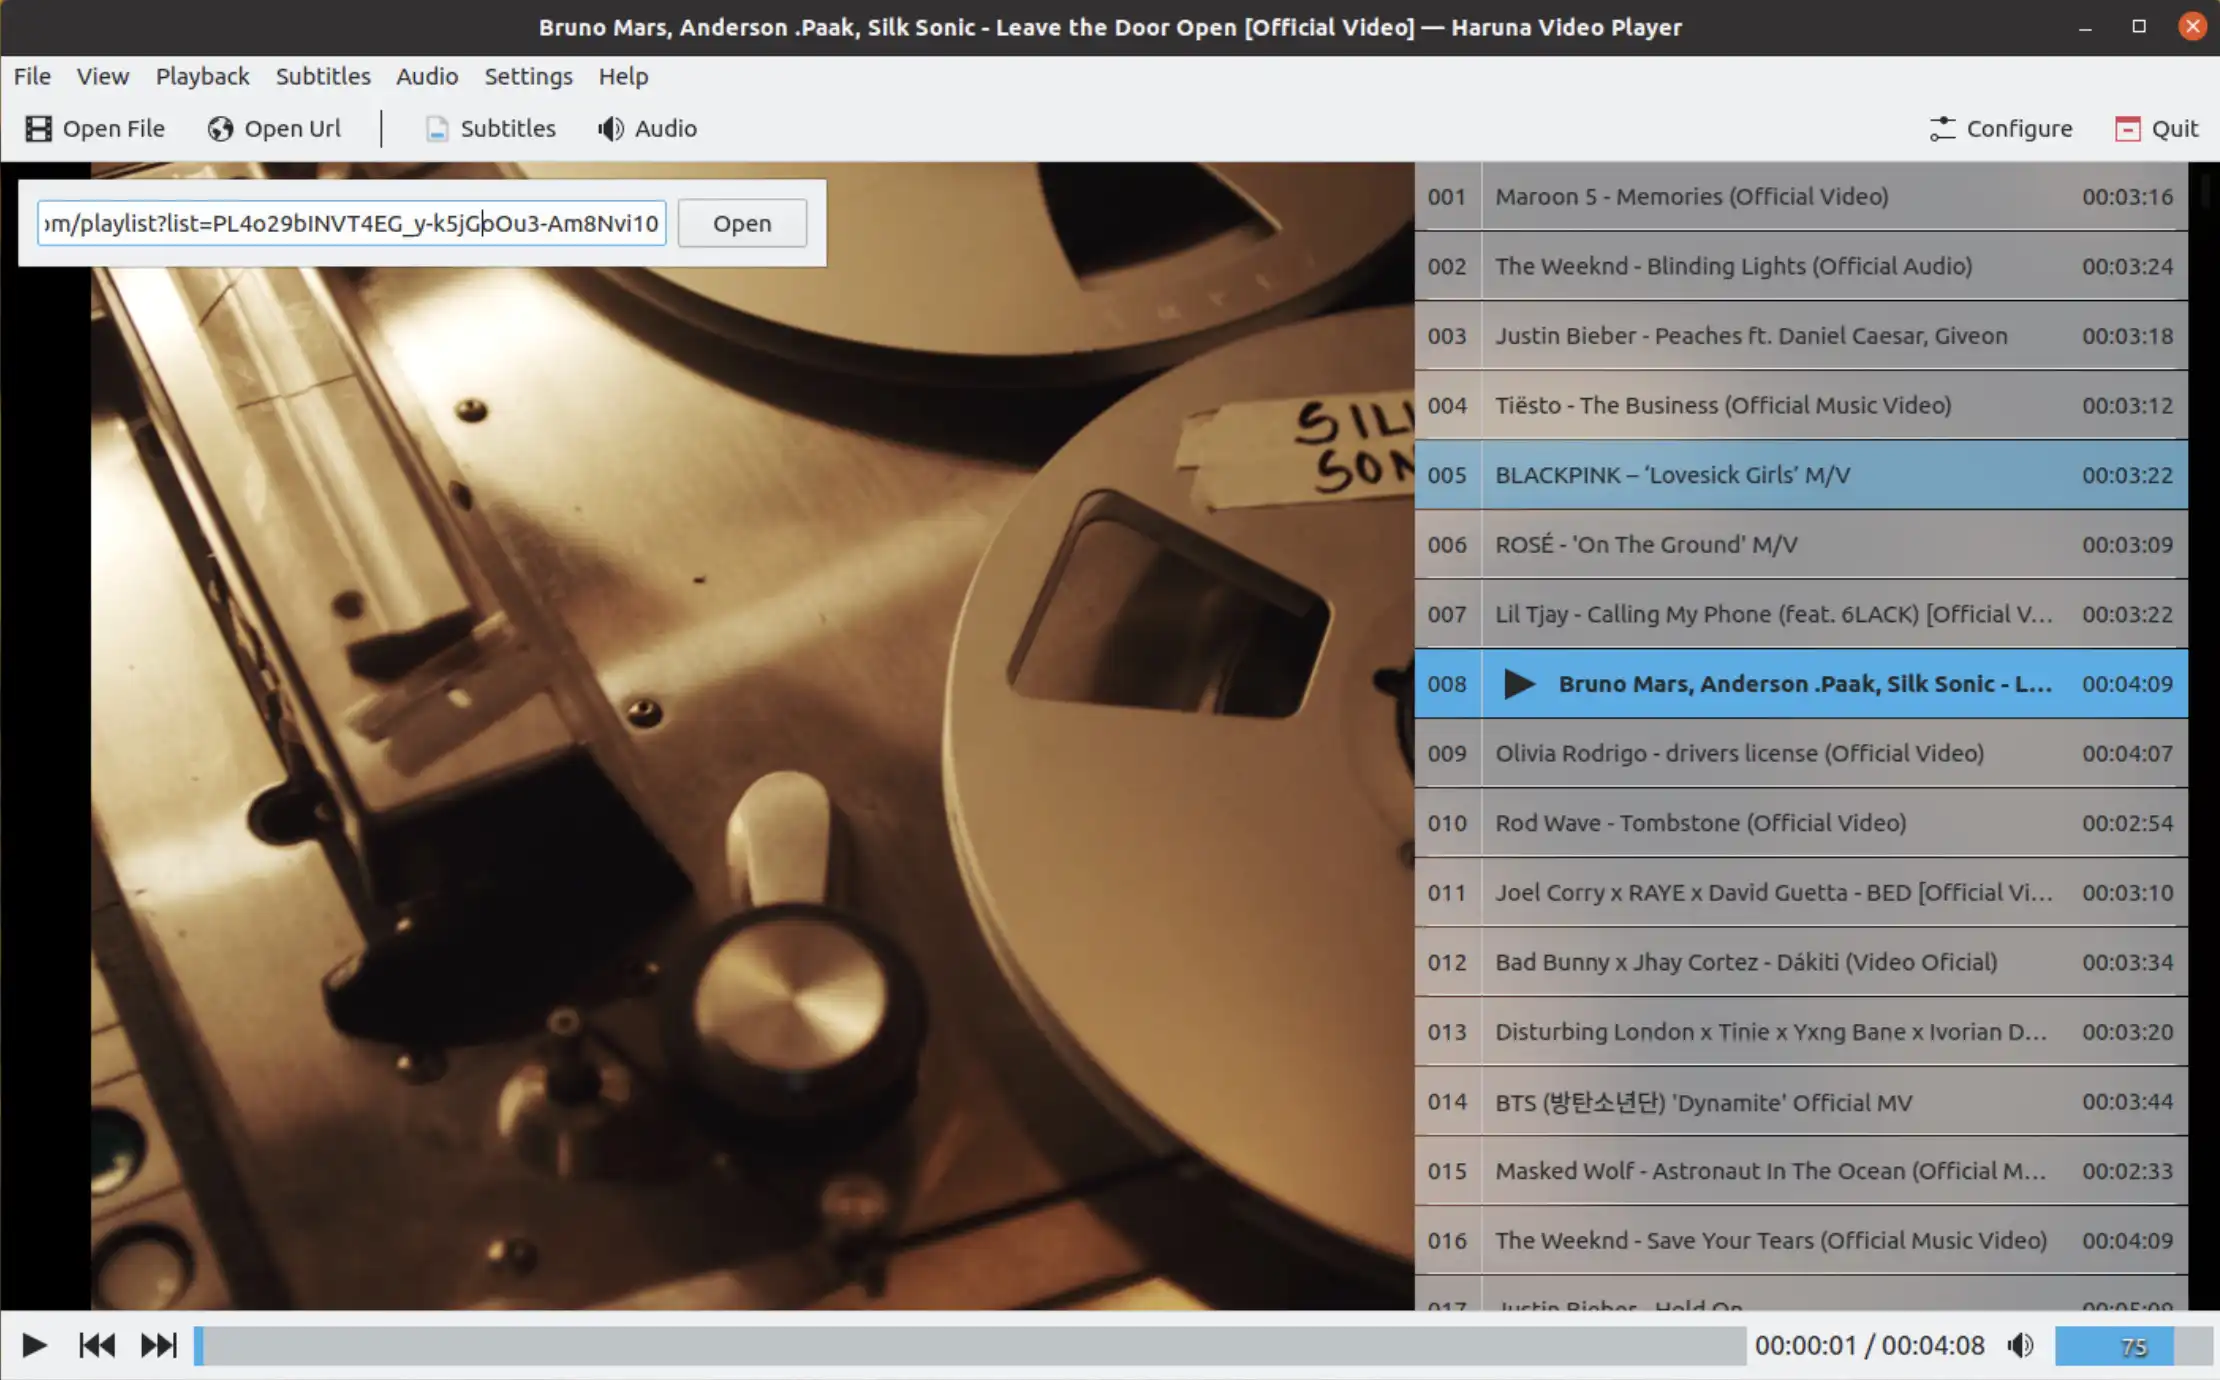
Task: Skip to previous track button
Action: [97, 1345]
